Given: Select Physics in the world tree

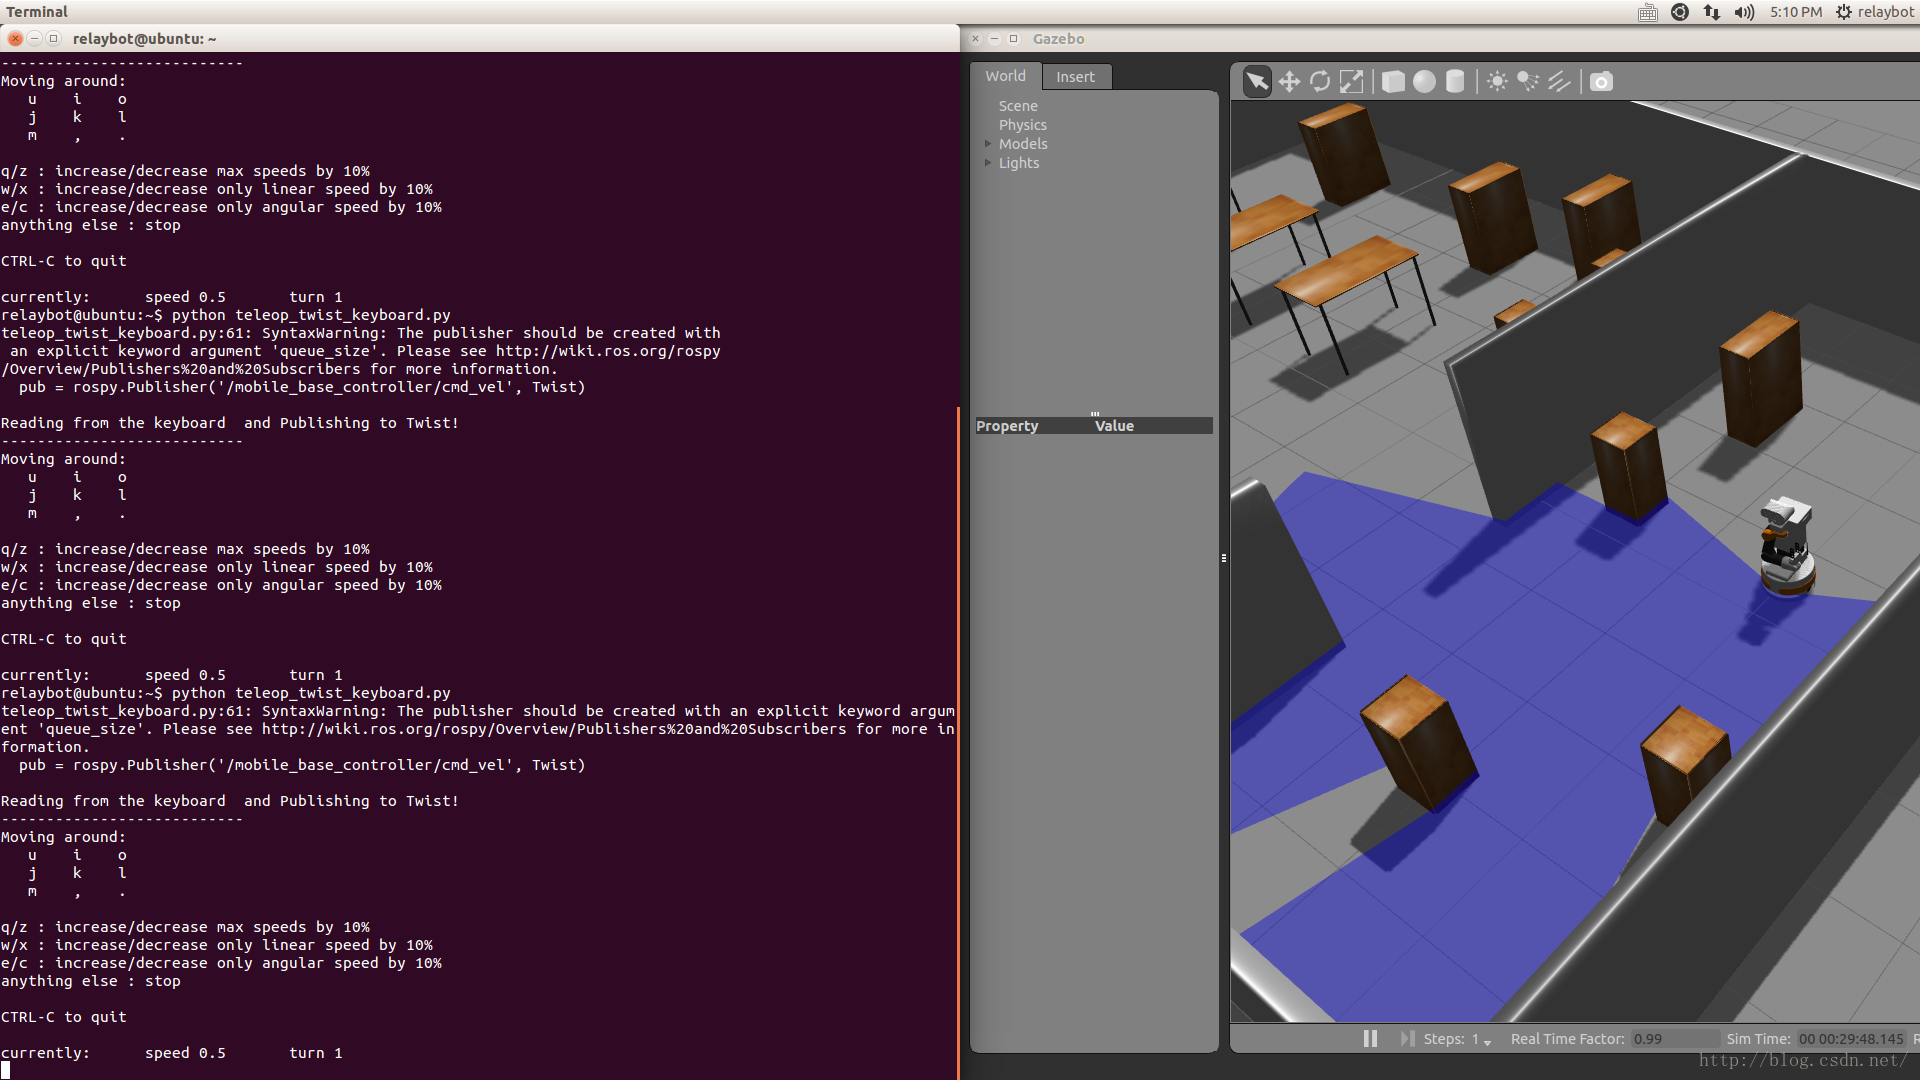Looking at the screenshot, I should pos(1022,125).
